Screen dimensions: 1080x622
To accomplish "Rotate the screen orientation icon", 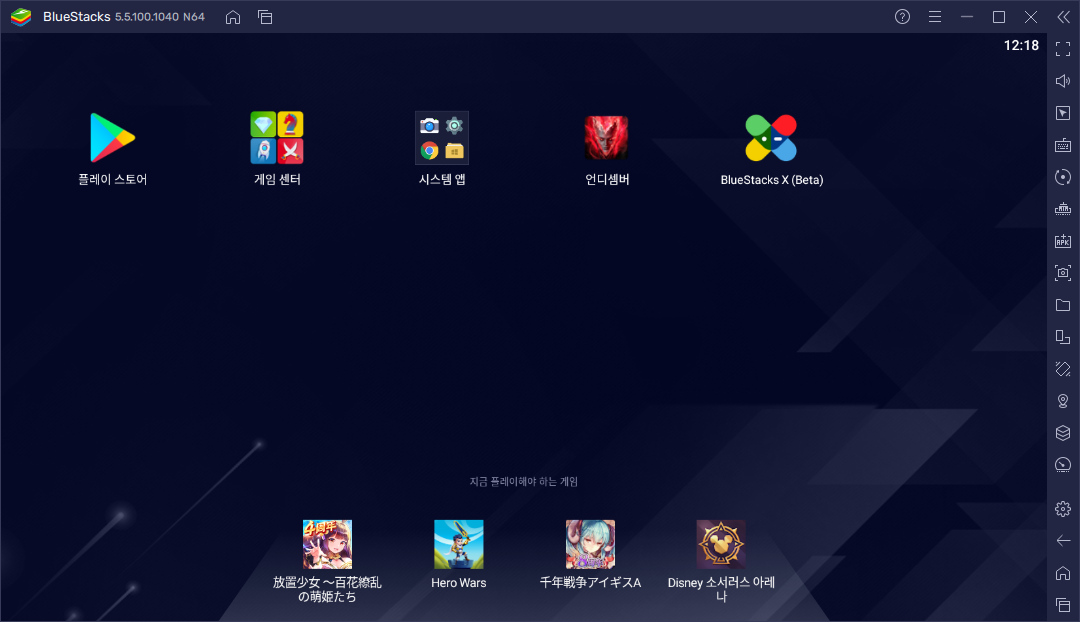I will pos(1063,337).
